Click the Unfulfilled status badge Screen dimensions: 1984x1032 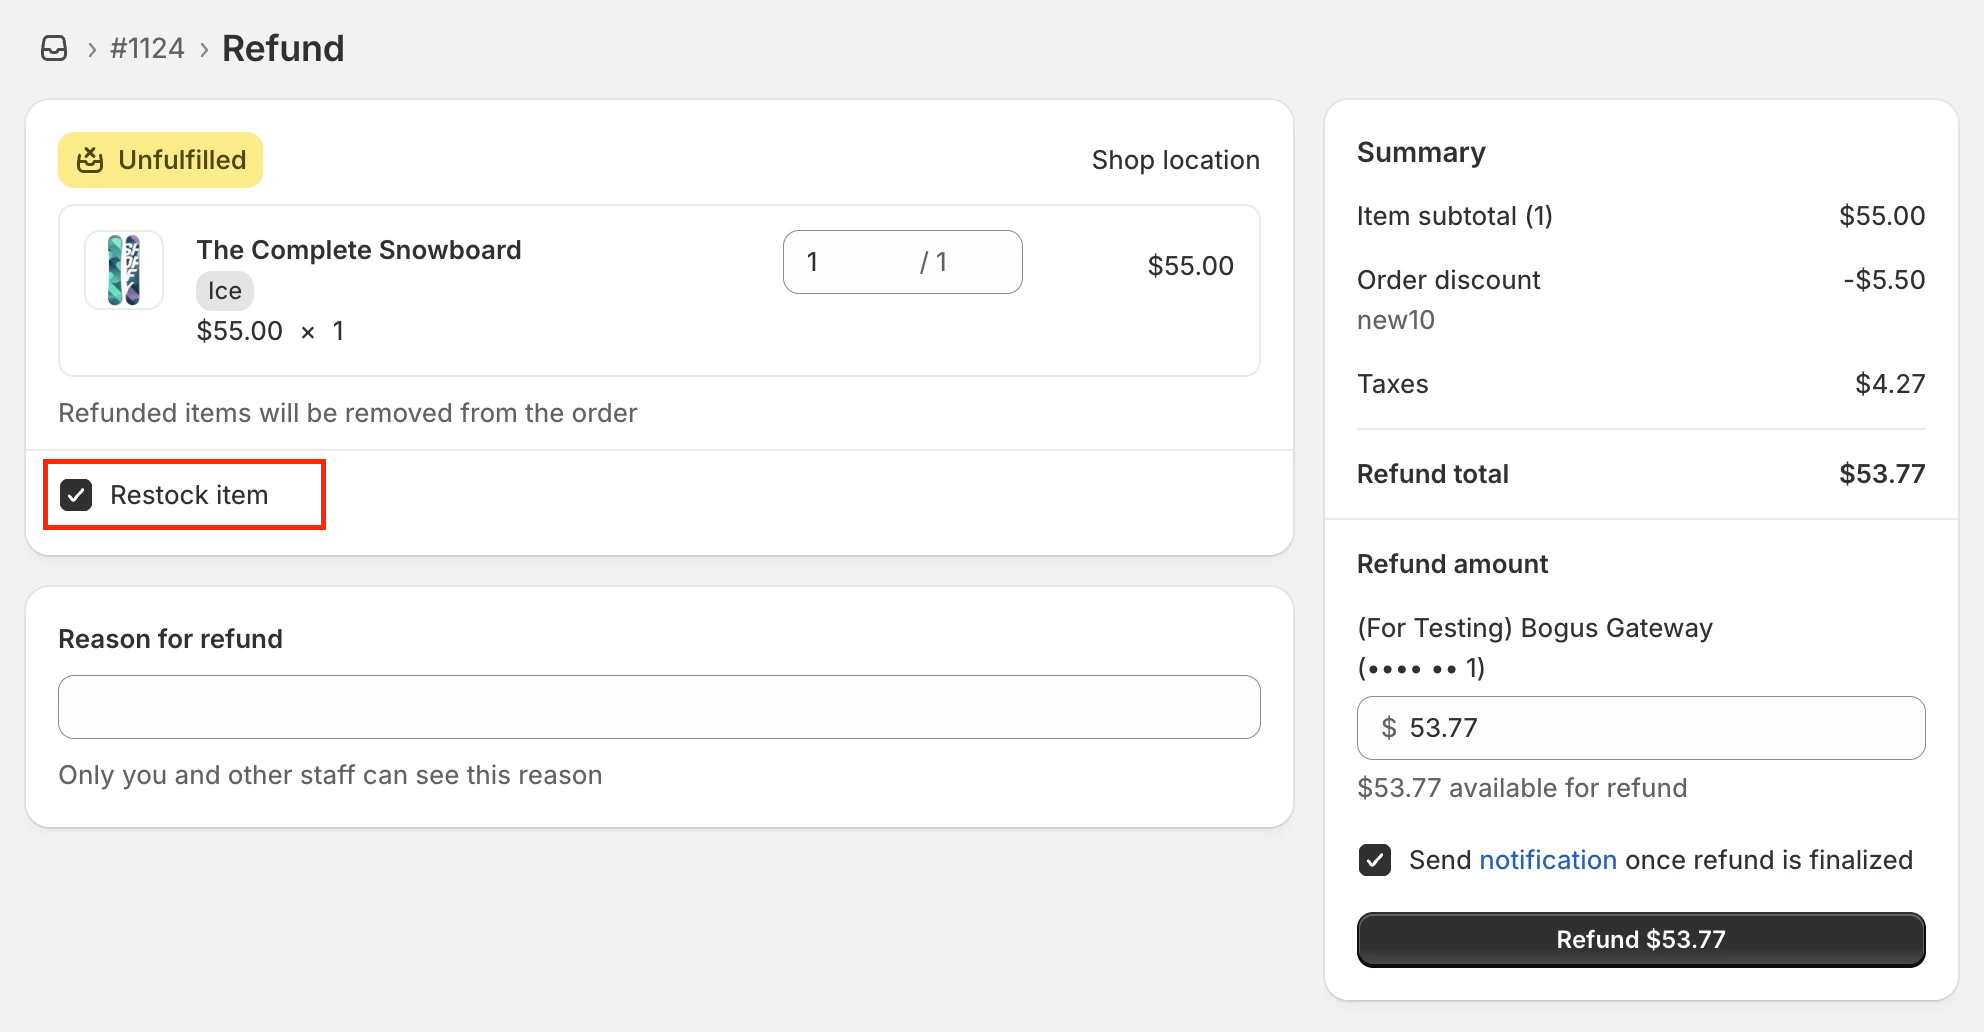(160, 160)
